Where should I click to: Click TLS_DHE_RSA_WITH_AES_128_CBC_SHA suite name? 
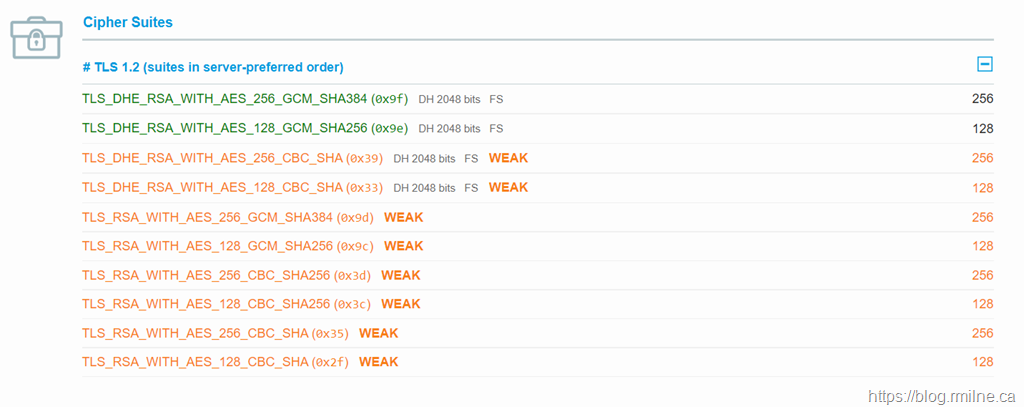click(x=212, y=187)
